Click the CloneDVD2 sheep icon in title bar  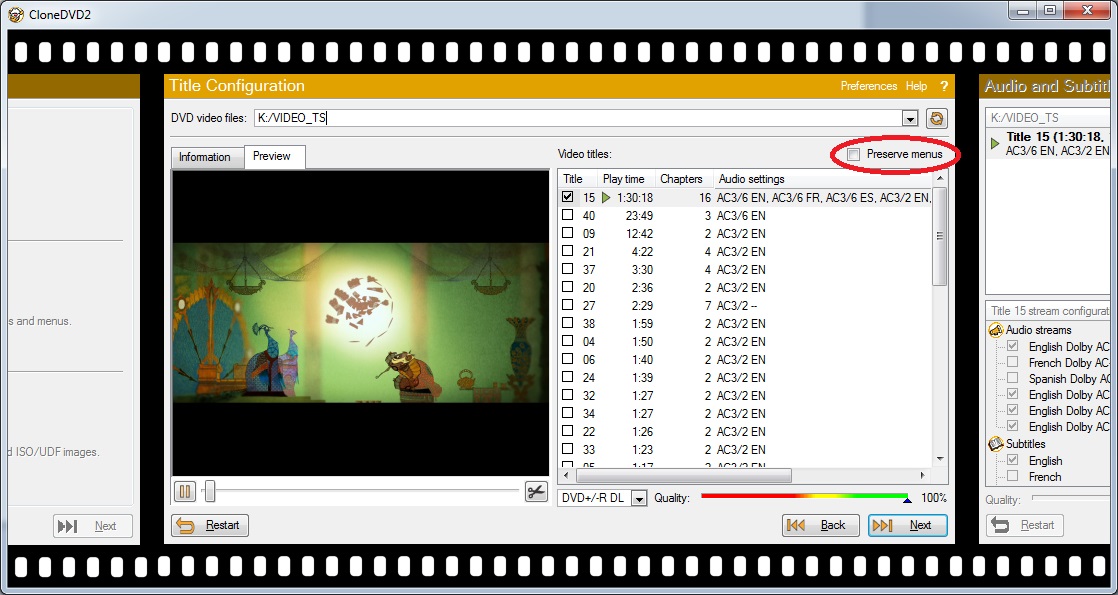click(x=15, y=13)
